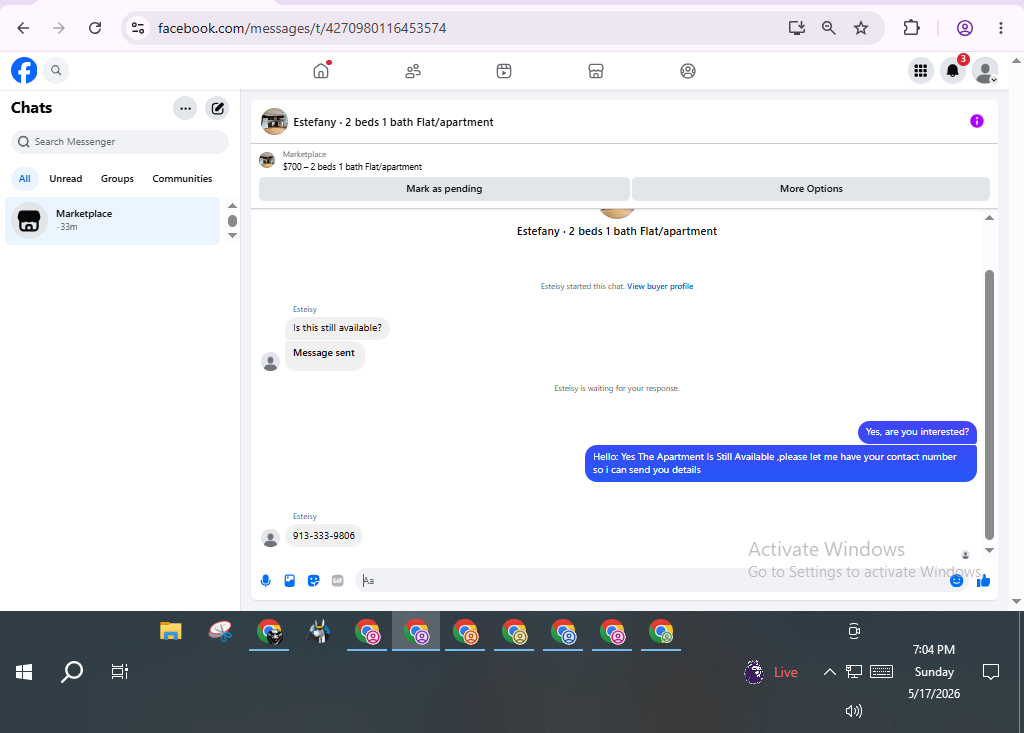The height and width of the screenshot is (733, 1024).
Task: Open Windows notification center icon
Action: 991,672
